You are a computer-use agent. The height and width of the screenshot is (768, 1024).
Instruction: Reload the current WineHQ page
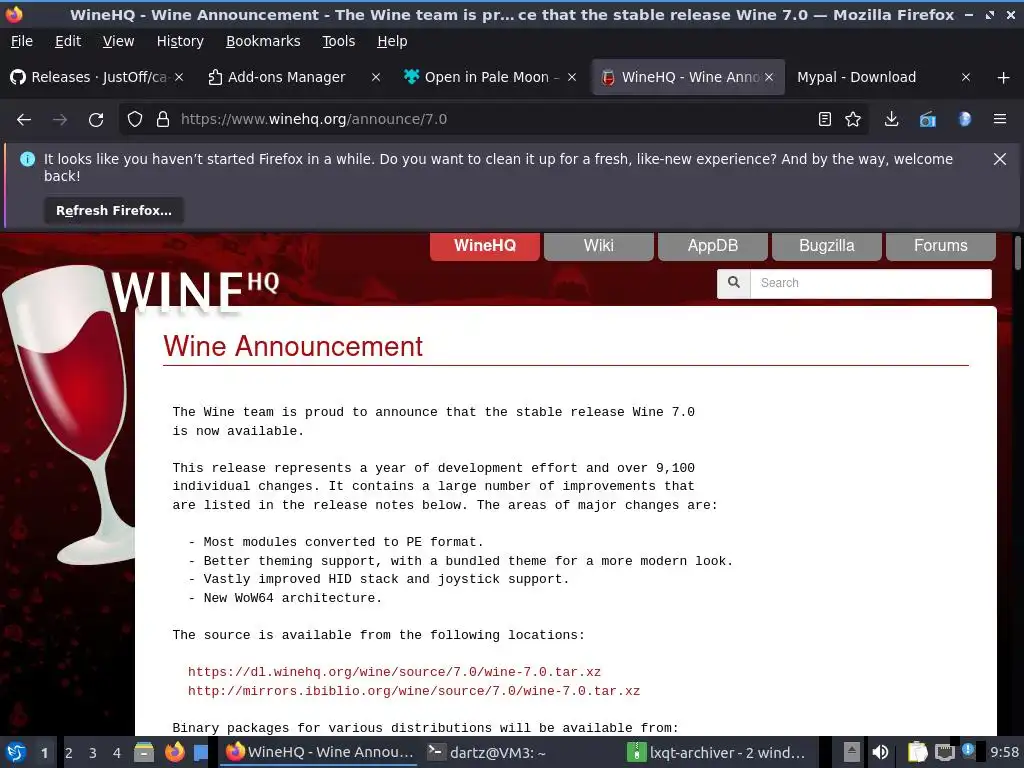[x=96, y=120]
